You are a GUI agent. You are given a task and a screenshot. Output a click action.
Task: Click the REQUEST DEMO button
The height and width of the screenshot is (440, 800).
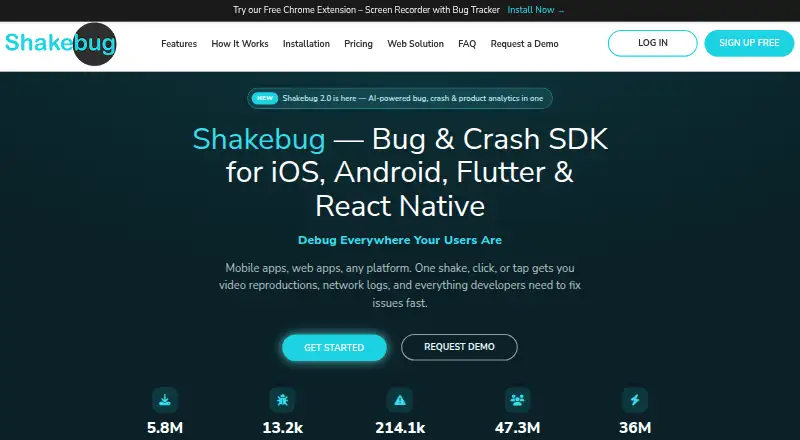coord(459,347)
